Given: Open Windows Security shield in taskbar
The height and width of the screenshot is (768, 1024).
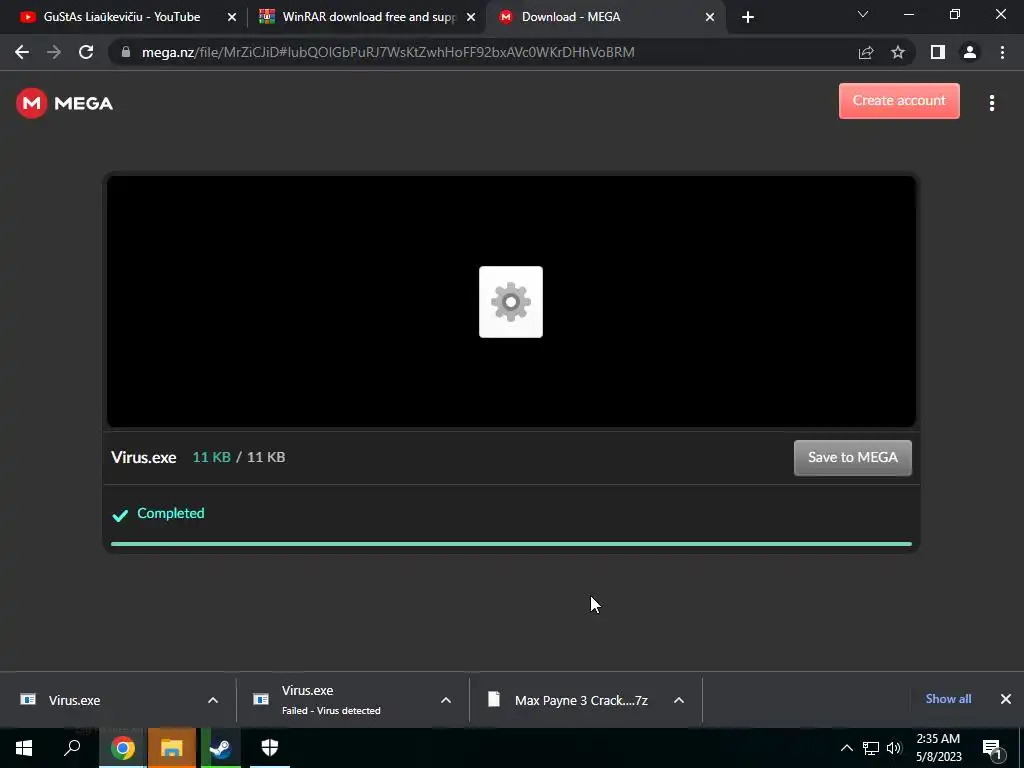Looking at the screenshot, I should click(x=270, y=748).
